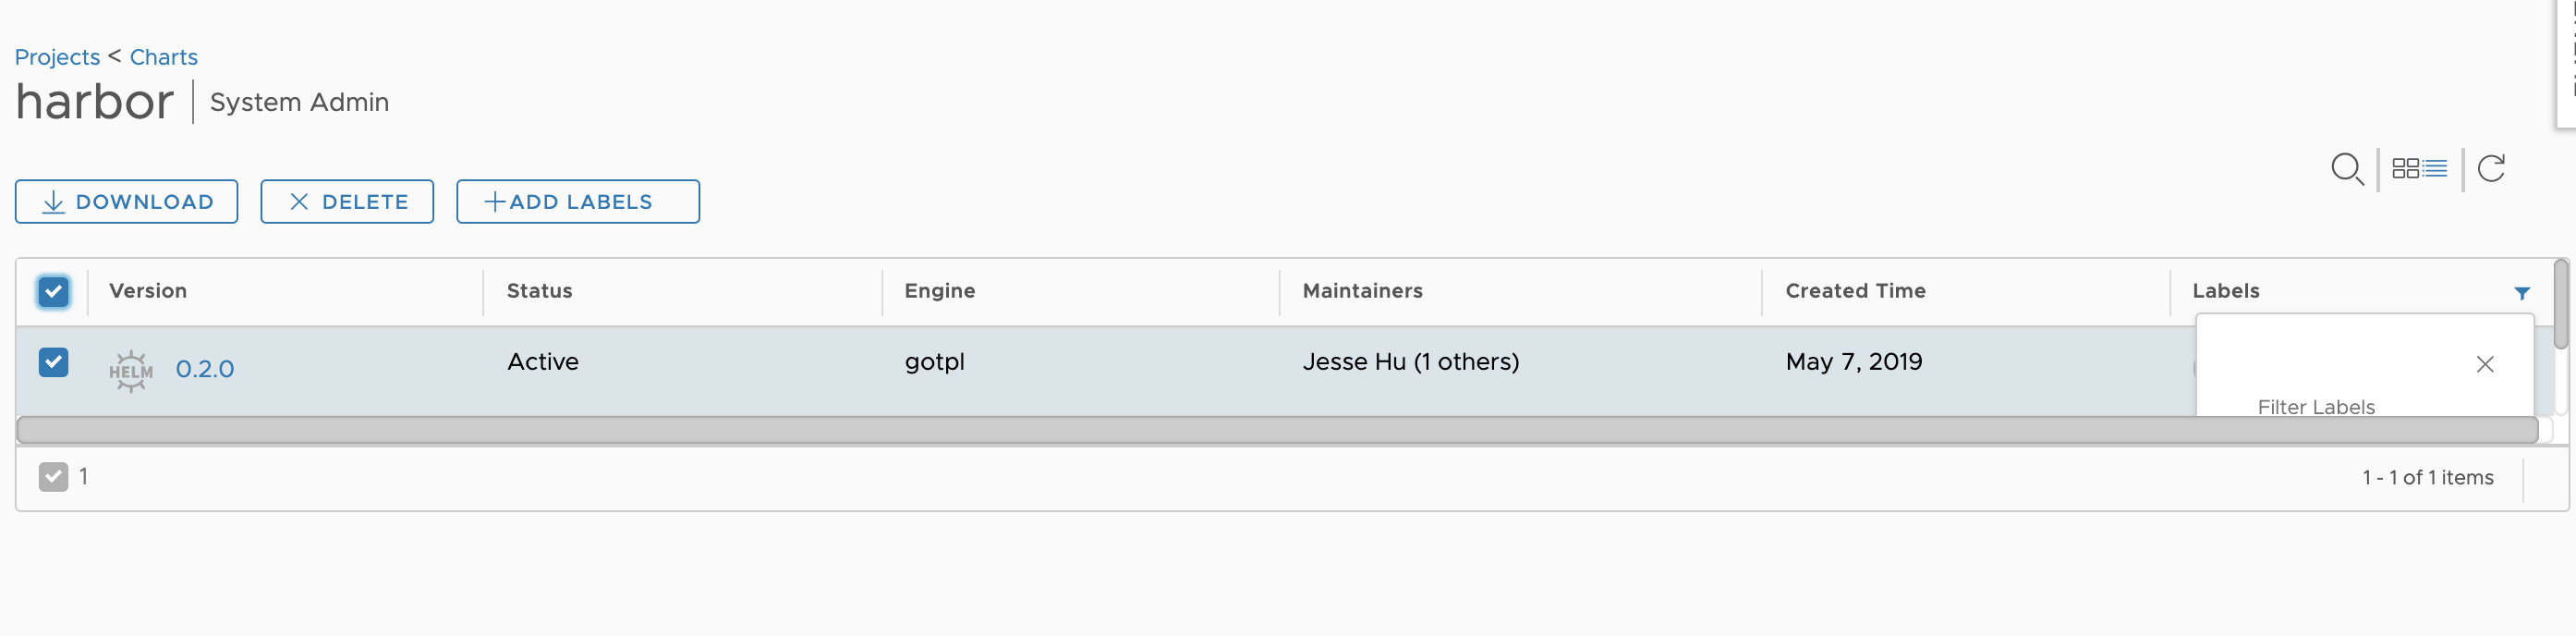
Task: Deselect the 0.2.0 row checkbox
Action: (54, 362)
